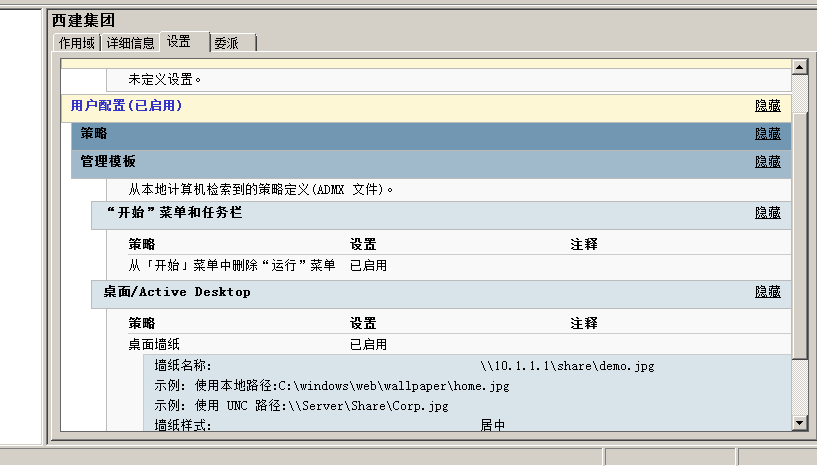The width and height of the screenshot is (817, 466).
Task: Click the 墙纸名称 label
Action: pos(183,366)
